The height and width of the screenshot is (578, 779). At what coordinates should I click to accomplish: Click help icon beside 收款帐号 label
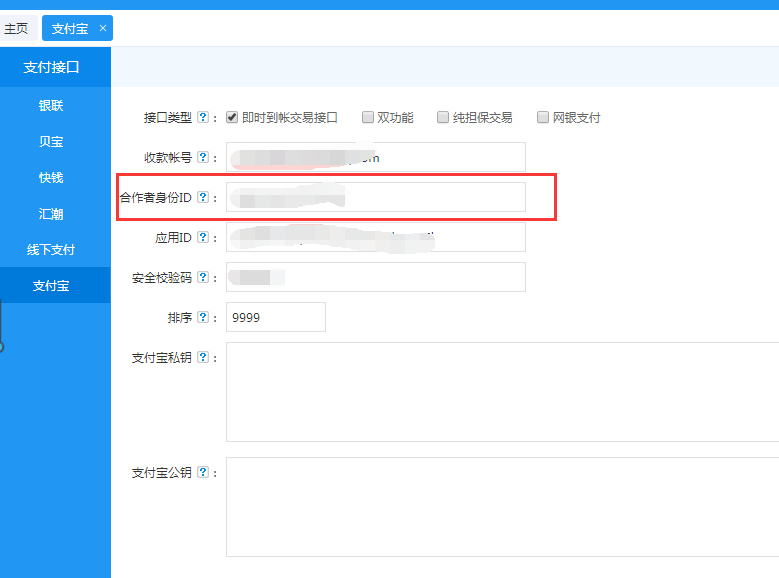[x=203, y=157]
